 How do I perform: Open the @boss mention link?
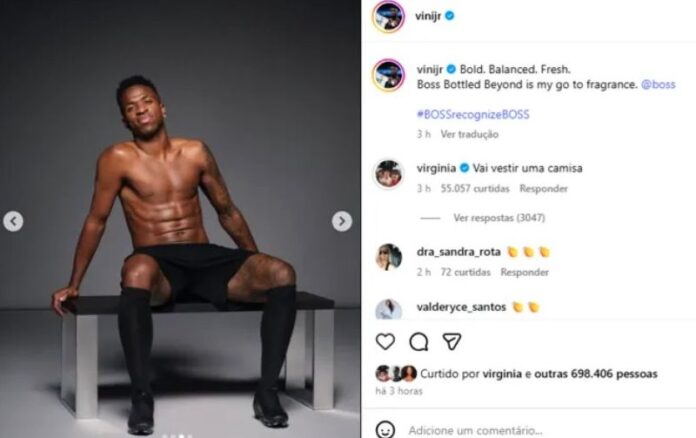[x=658, y=84]
